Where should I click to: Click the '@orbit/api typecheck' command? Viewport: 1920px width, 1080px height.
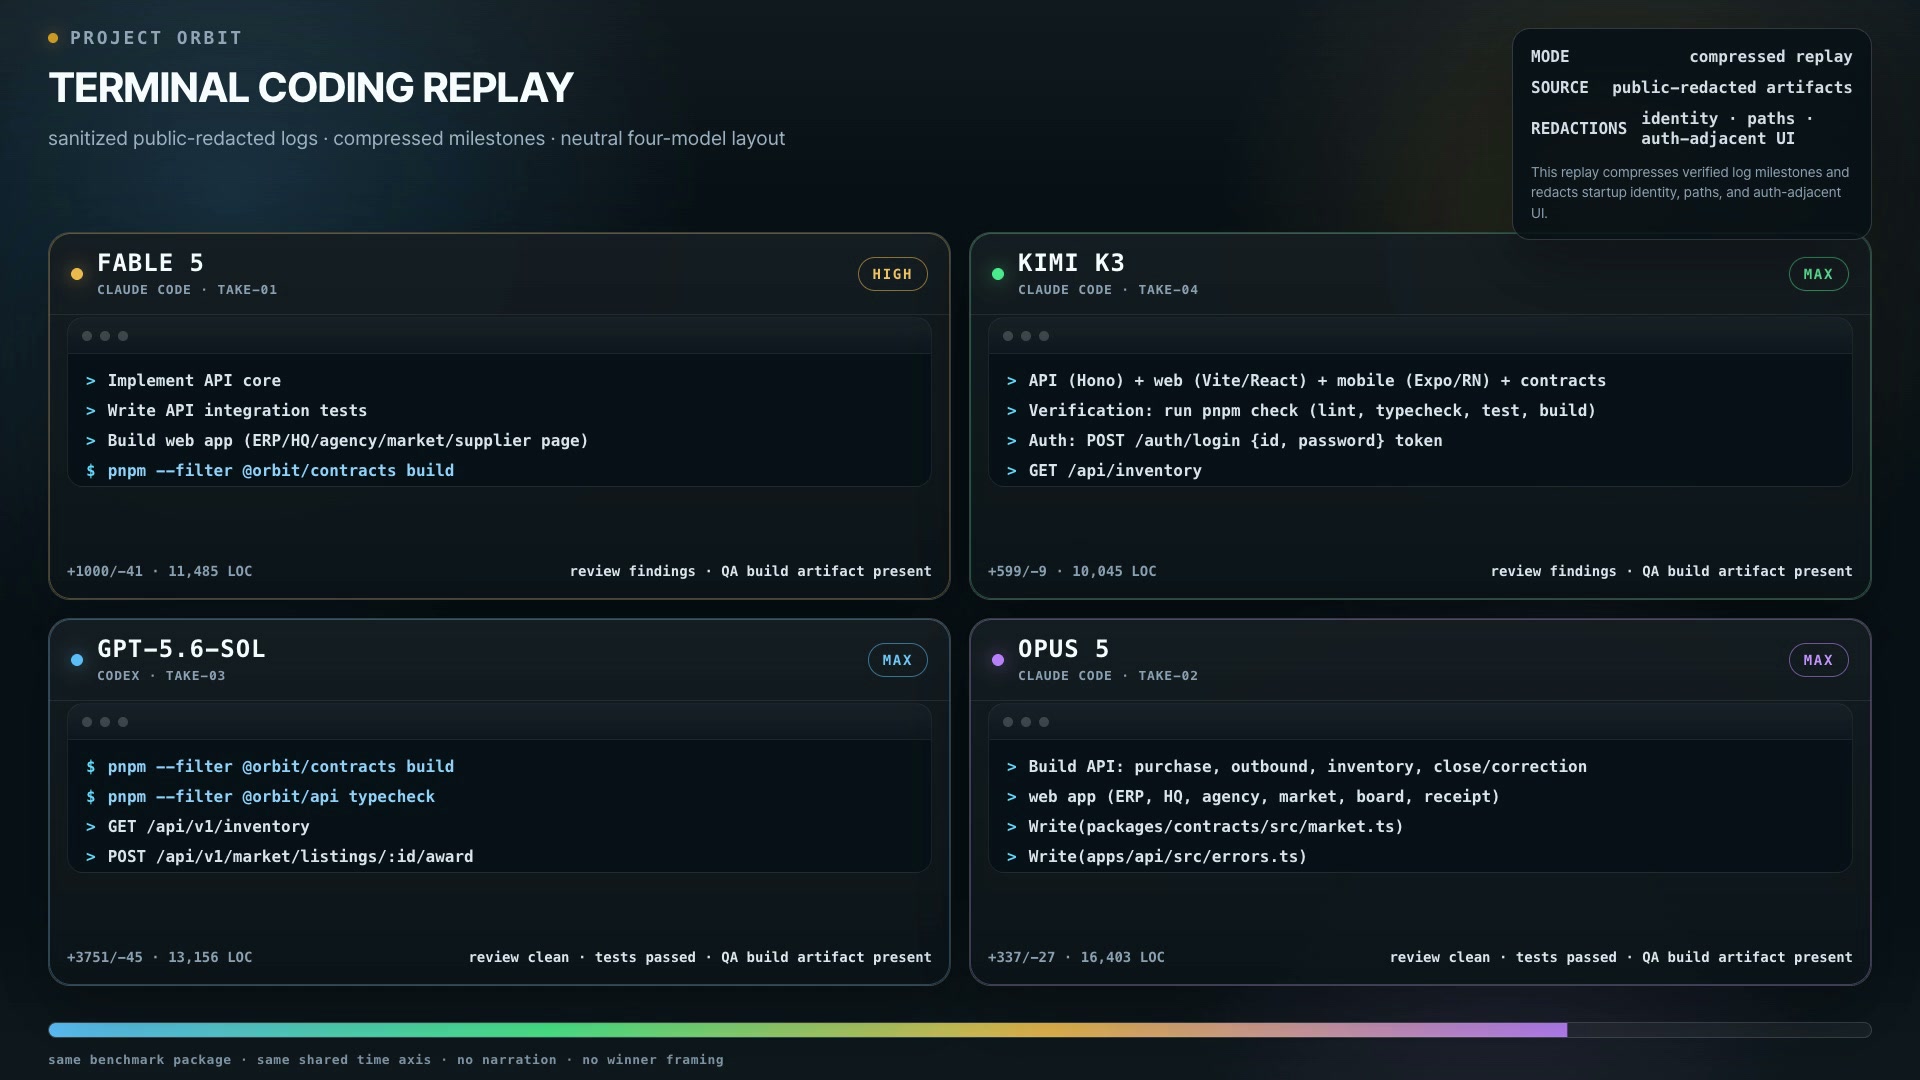tap(260, 797)
